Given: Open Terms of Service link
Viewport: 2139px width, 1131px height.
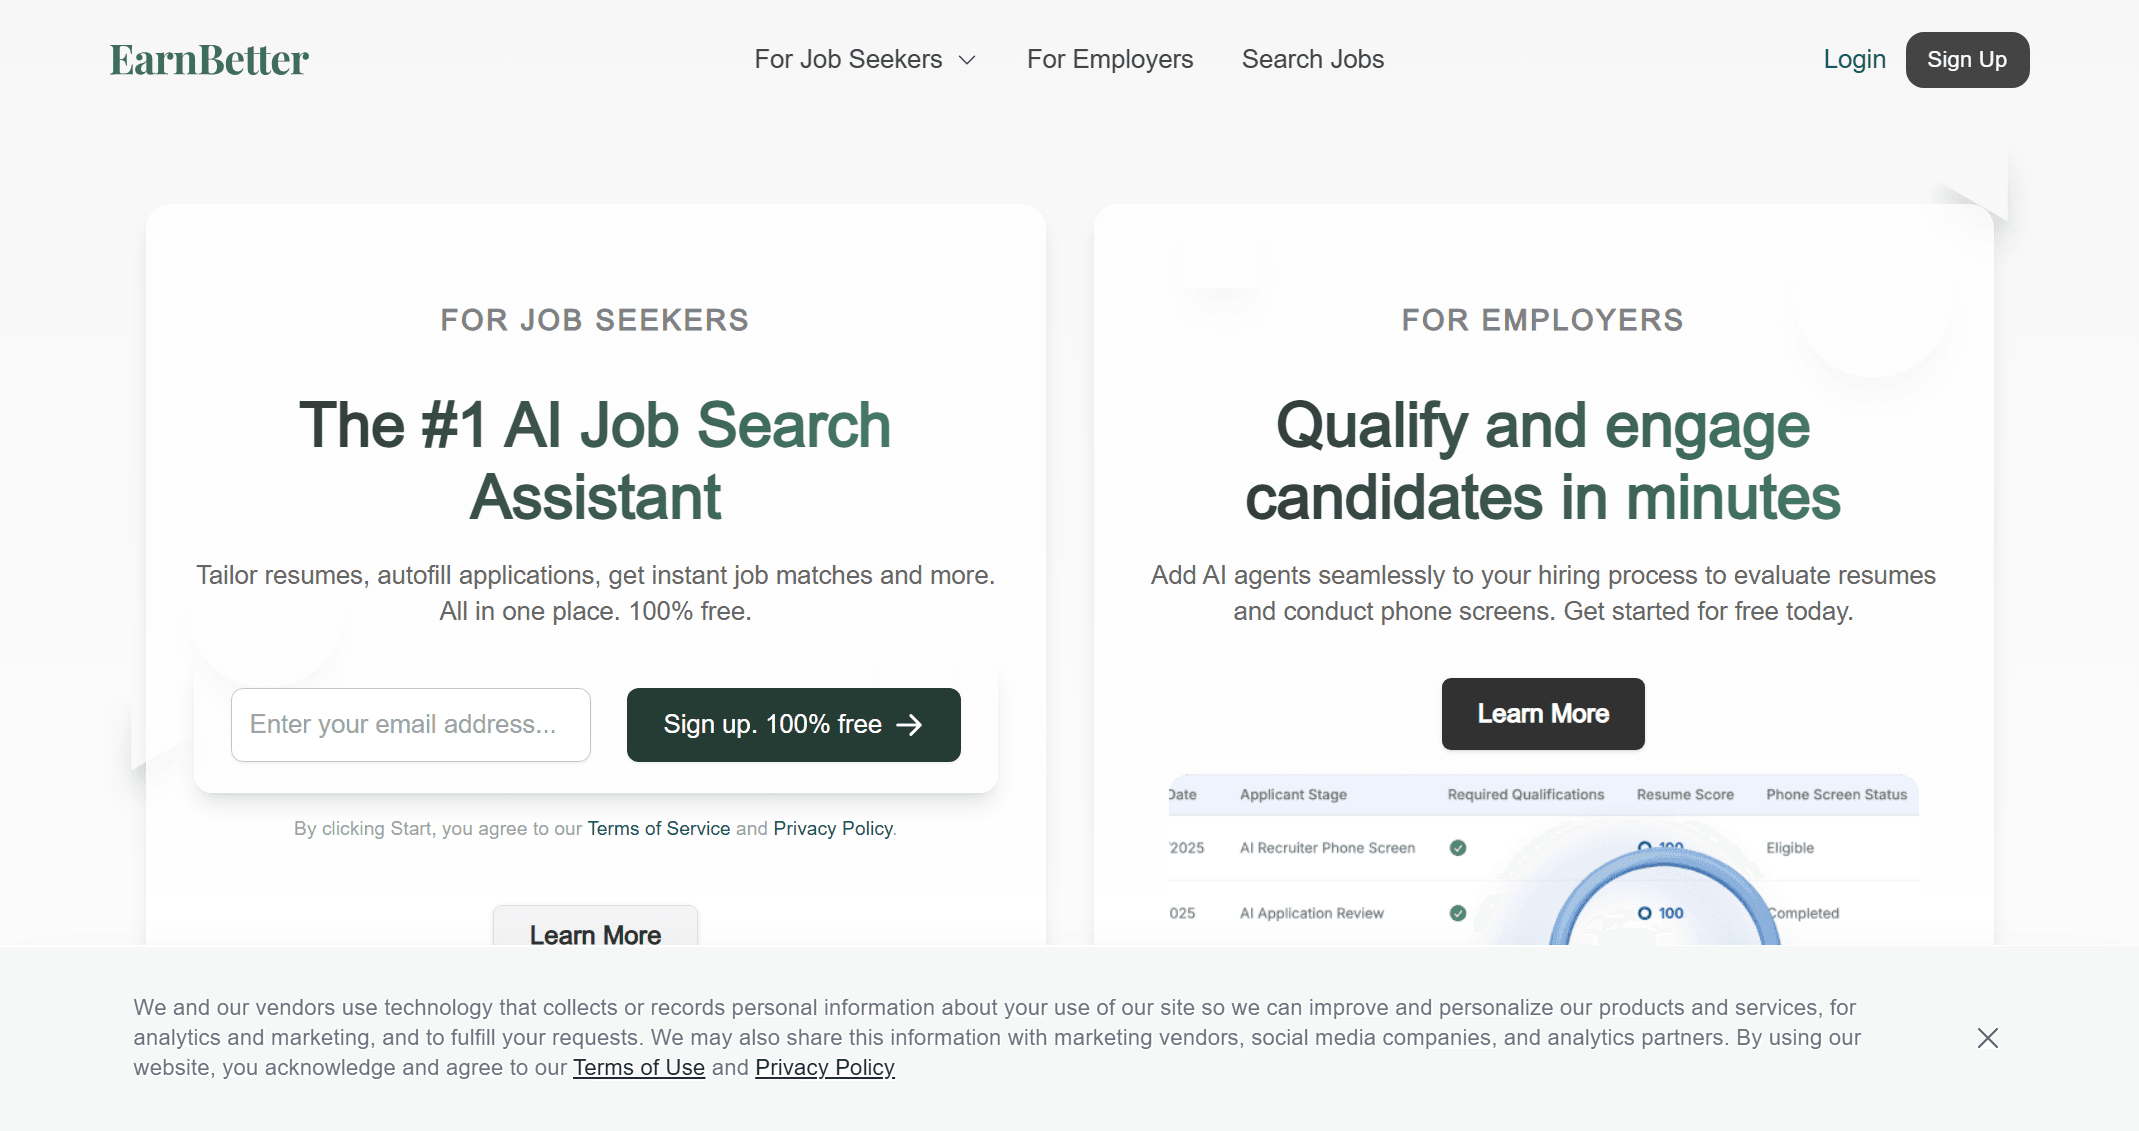Looking at the screenshot, I should click(658, 829).
